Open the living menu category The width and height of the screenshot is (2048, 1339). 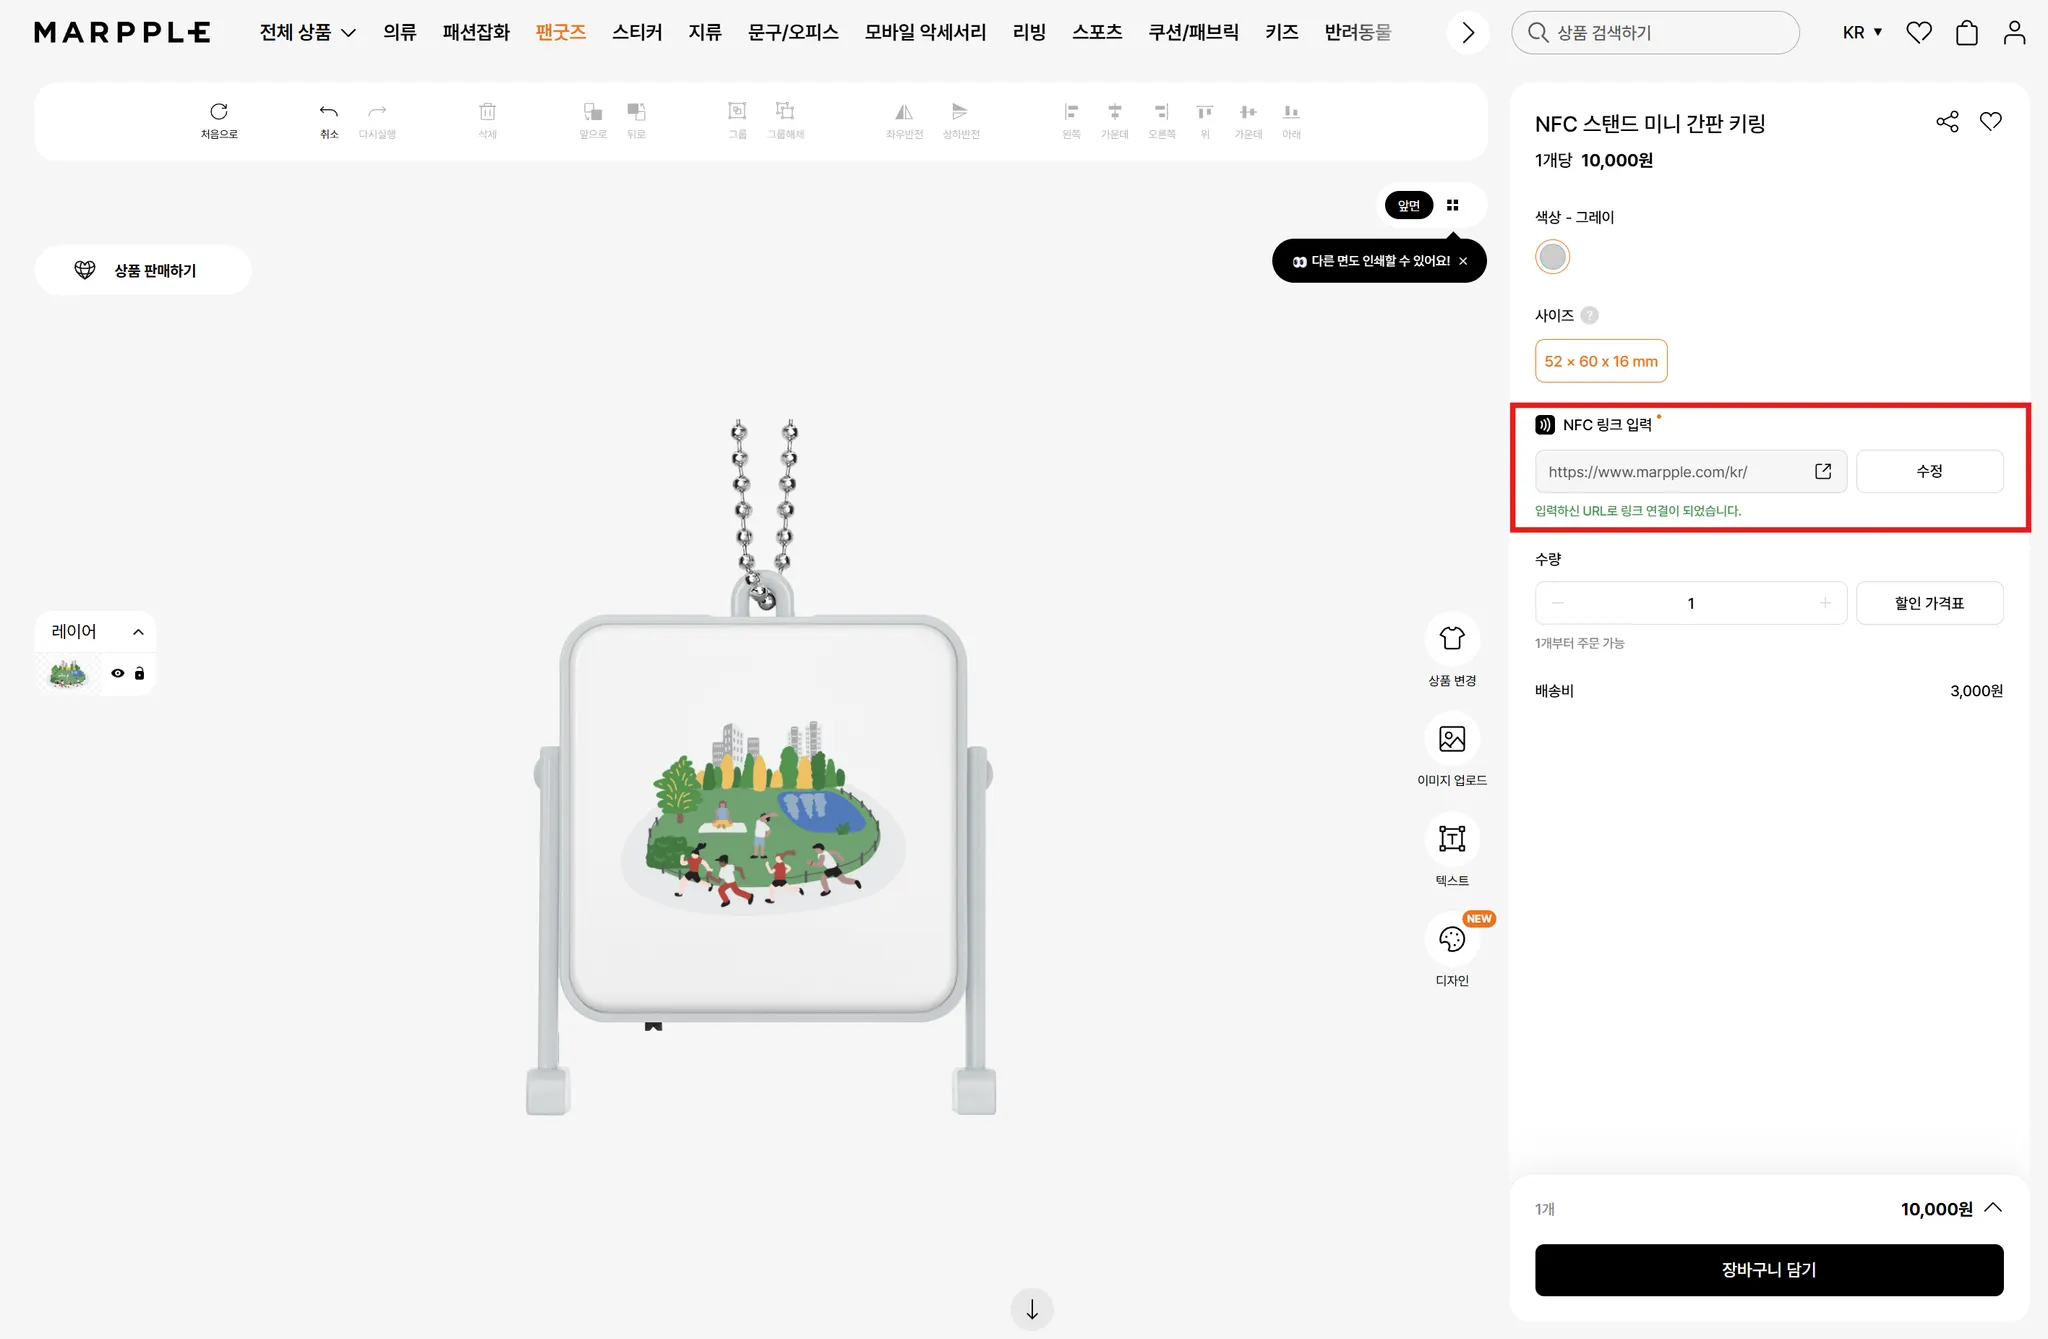coord(1028,33)
